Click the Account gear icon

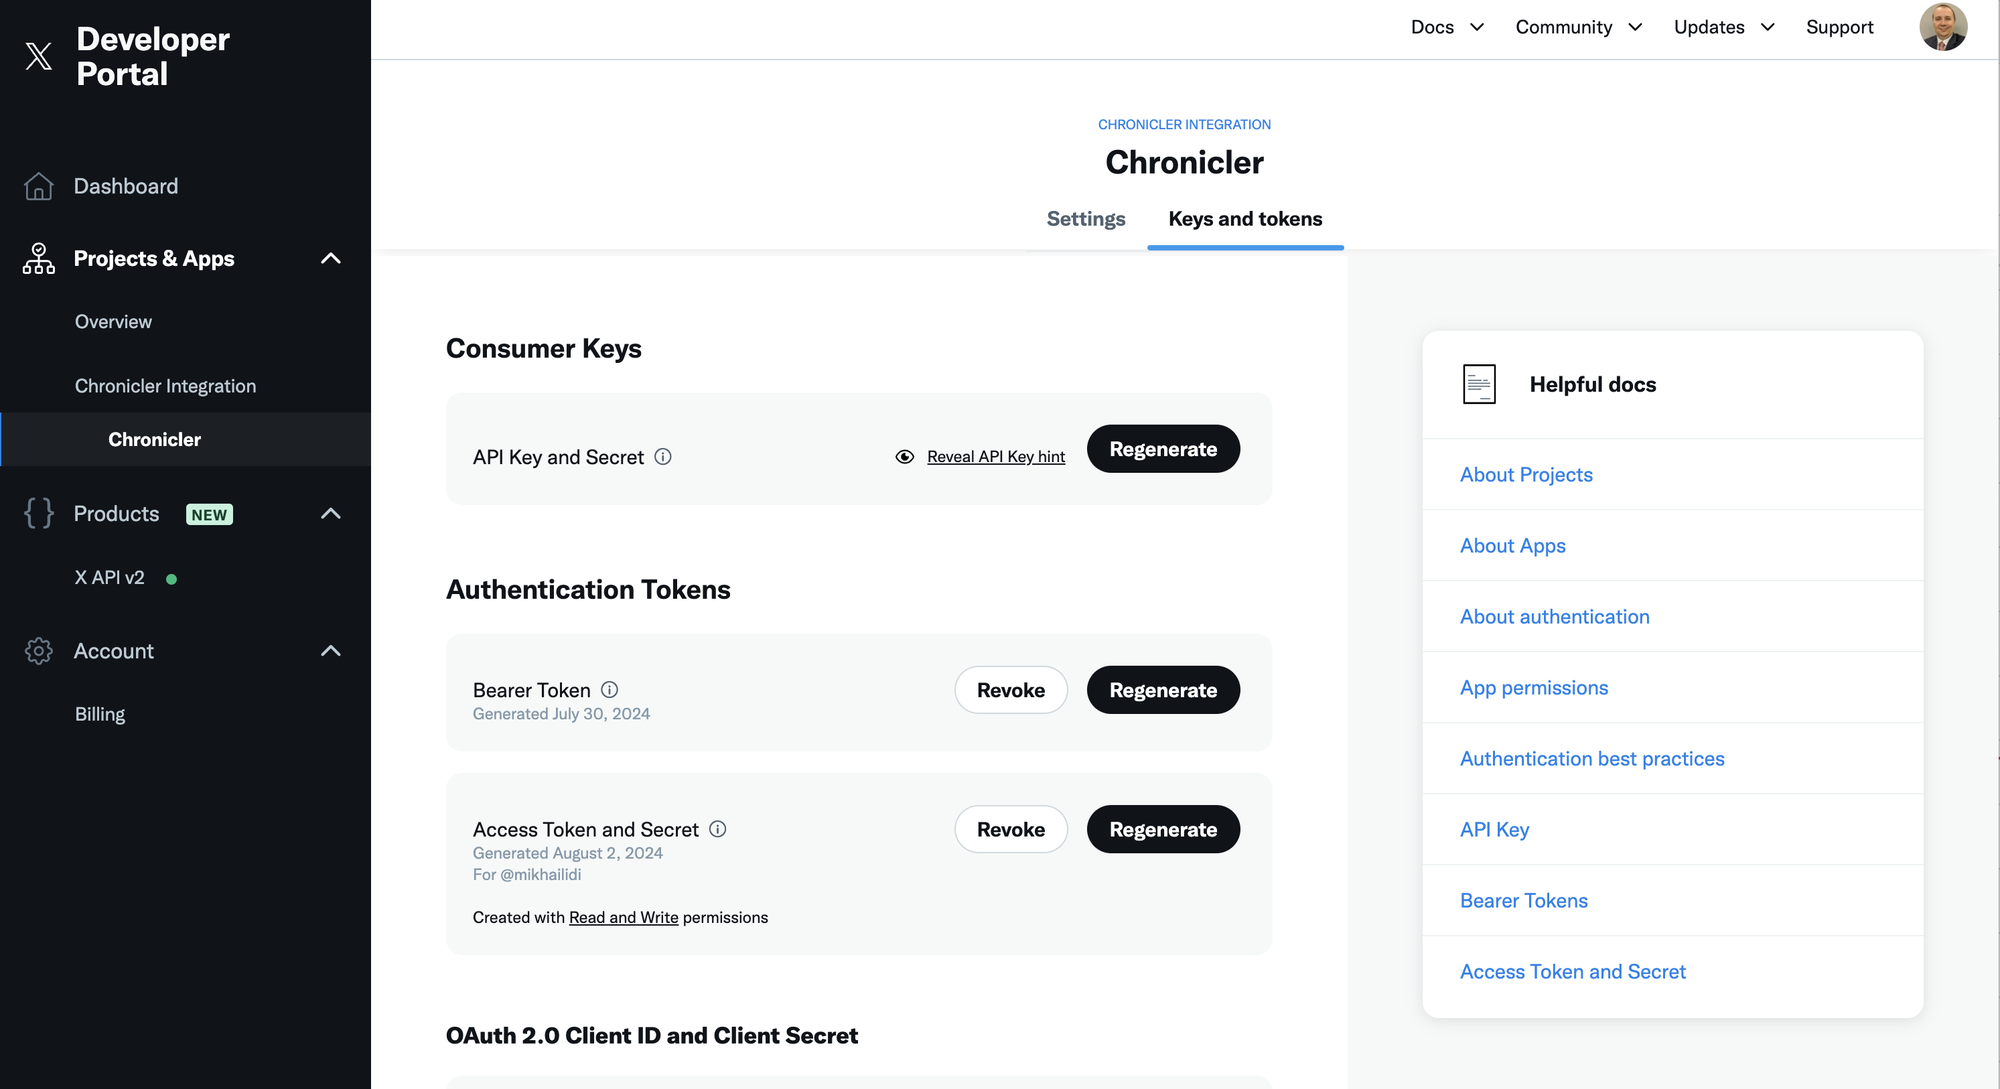coord(38,651)
